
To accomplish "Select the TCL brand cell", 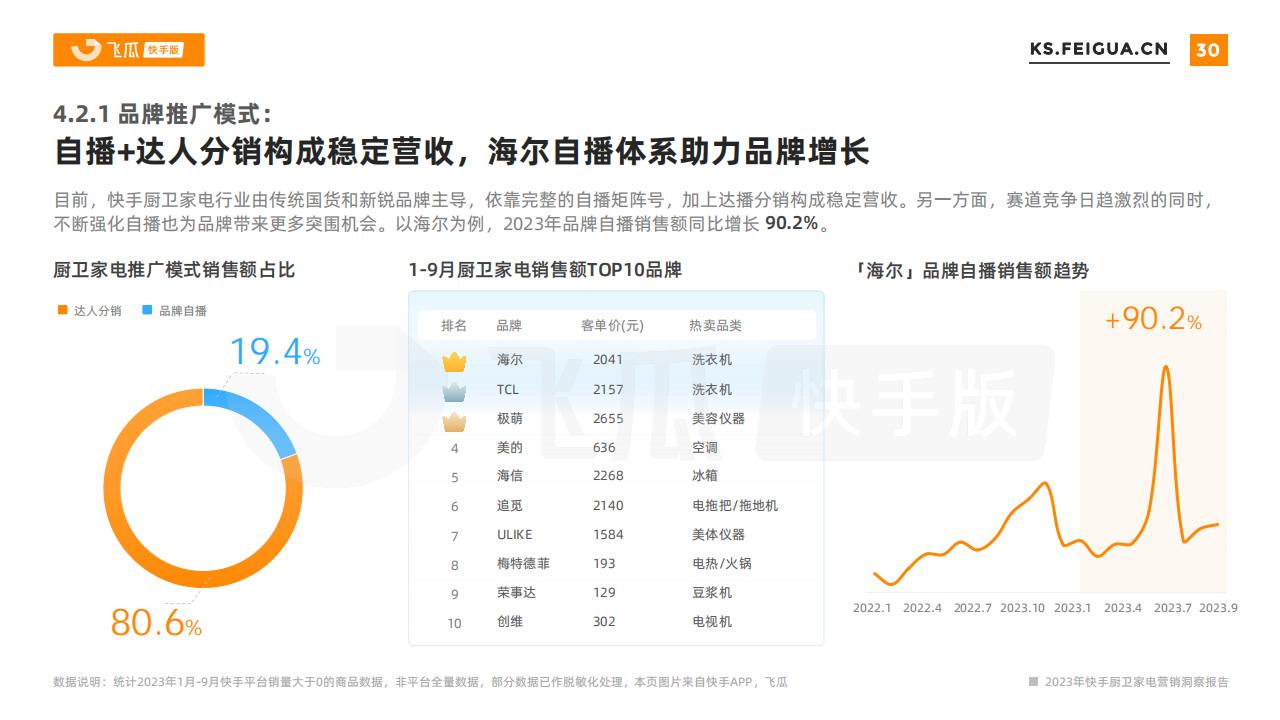I will (x=508, y=390).
